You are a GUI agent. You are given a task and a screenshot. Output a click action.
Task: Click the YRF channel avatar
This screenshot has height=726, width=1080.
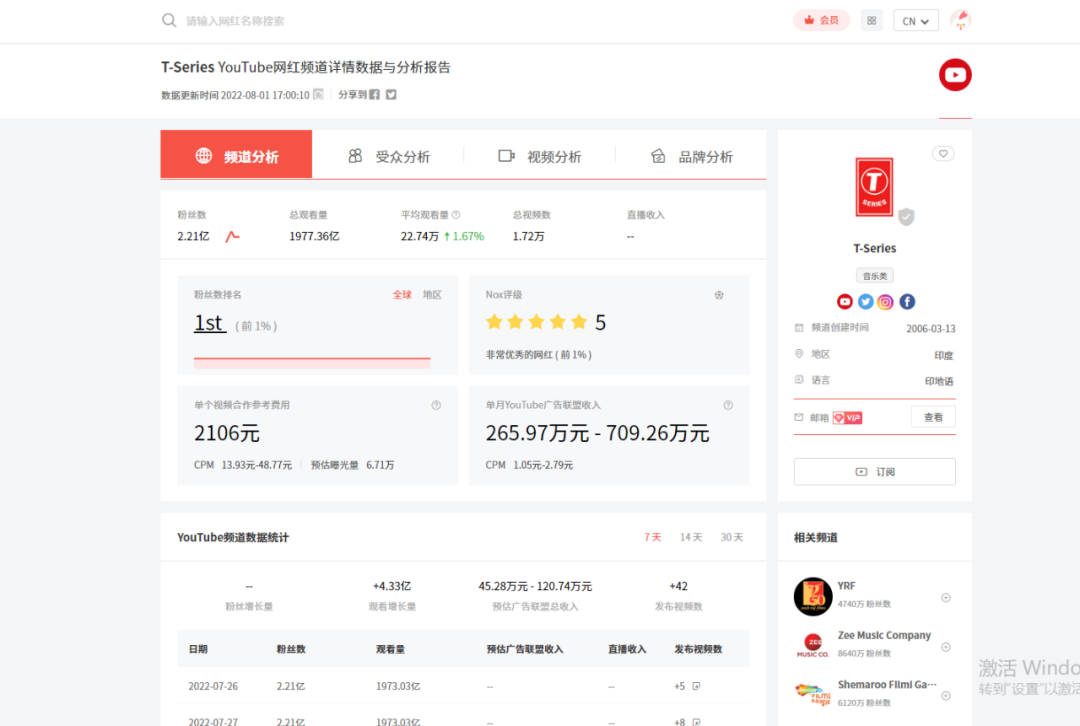click(x=813, y=596)
